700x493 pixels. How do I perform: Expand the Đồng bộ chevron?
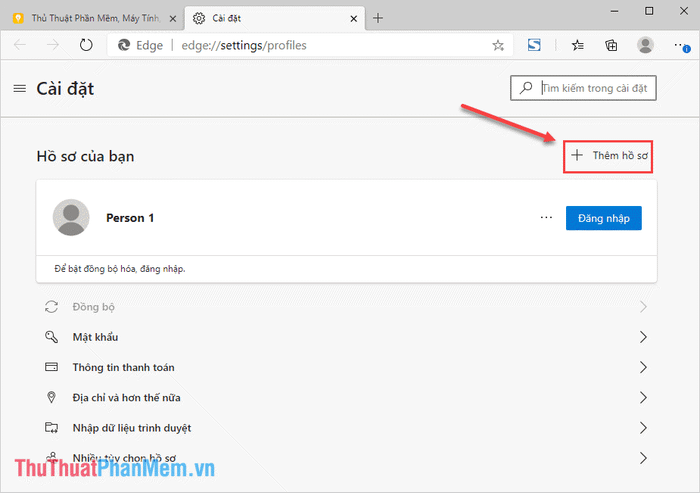[643, 307]
